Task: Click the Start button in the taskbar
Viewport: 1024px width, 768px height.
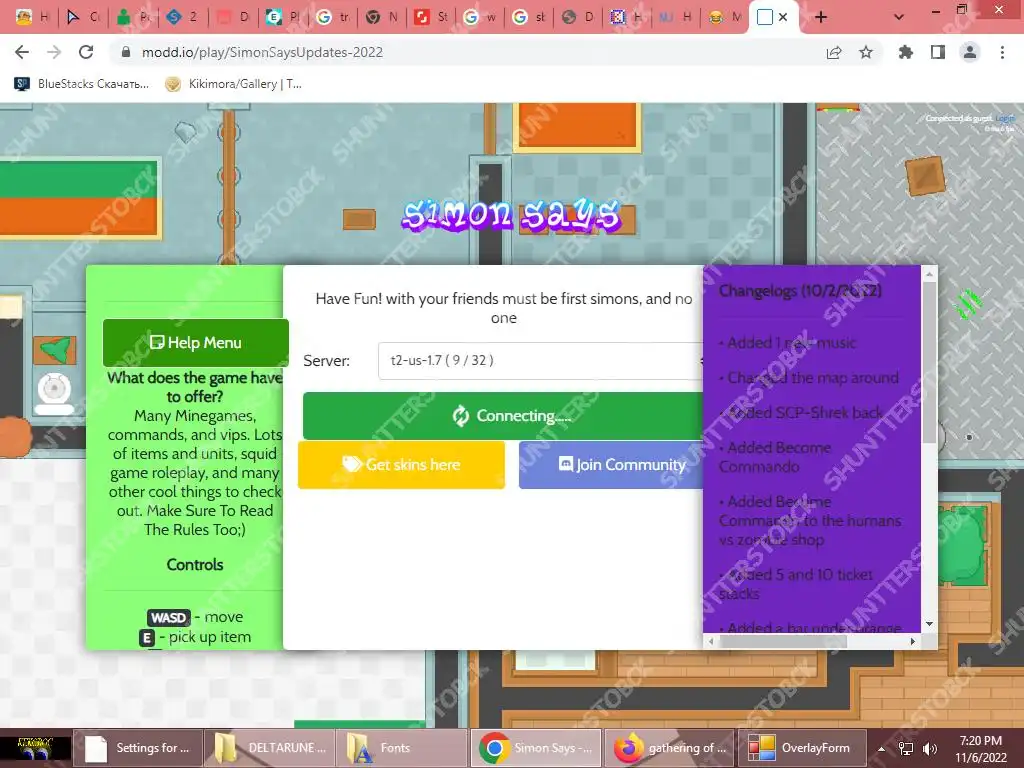Action: pos(35,748)
